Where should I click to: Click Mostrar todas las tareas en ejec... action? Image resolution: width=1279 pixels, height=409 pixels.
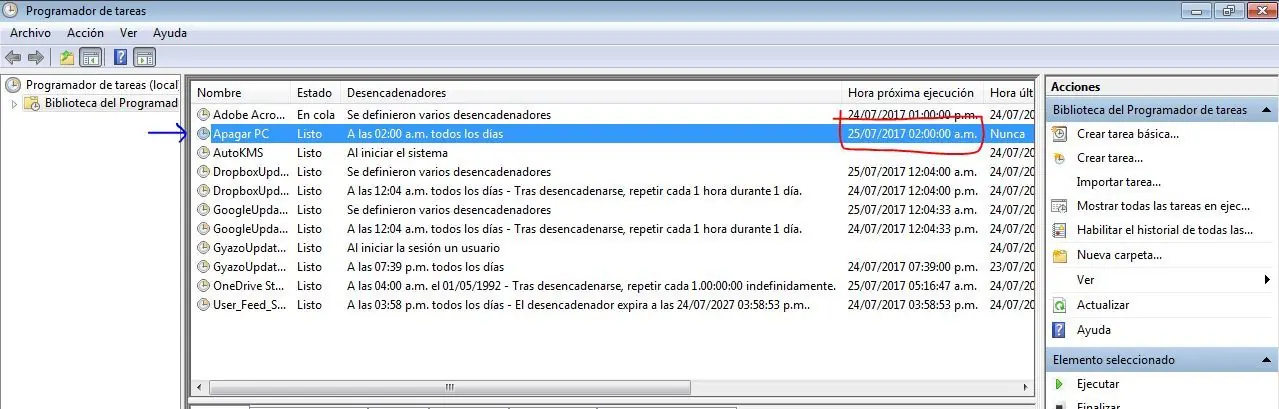tap(1164, 206)
